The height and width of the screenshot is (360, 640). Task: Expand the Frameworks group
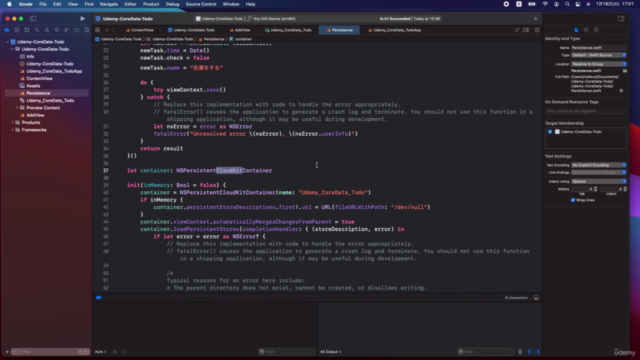tap(12, 130)
